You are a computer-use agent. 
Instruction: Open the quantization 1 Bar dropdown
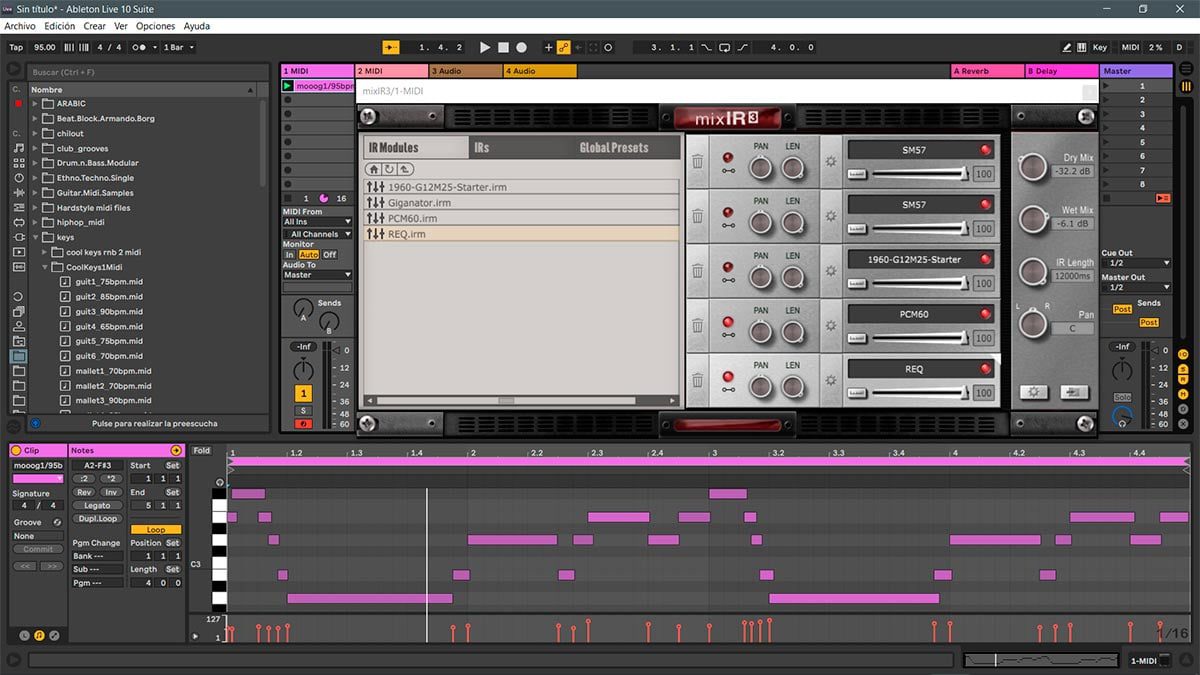click(x=179, y=47)
